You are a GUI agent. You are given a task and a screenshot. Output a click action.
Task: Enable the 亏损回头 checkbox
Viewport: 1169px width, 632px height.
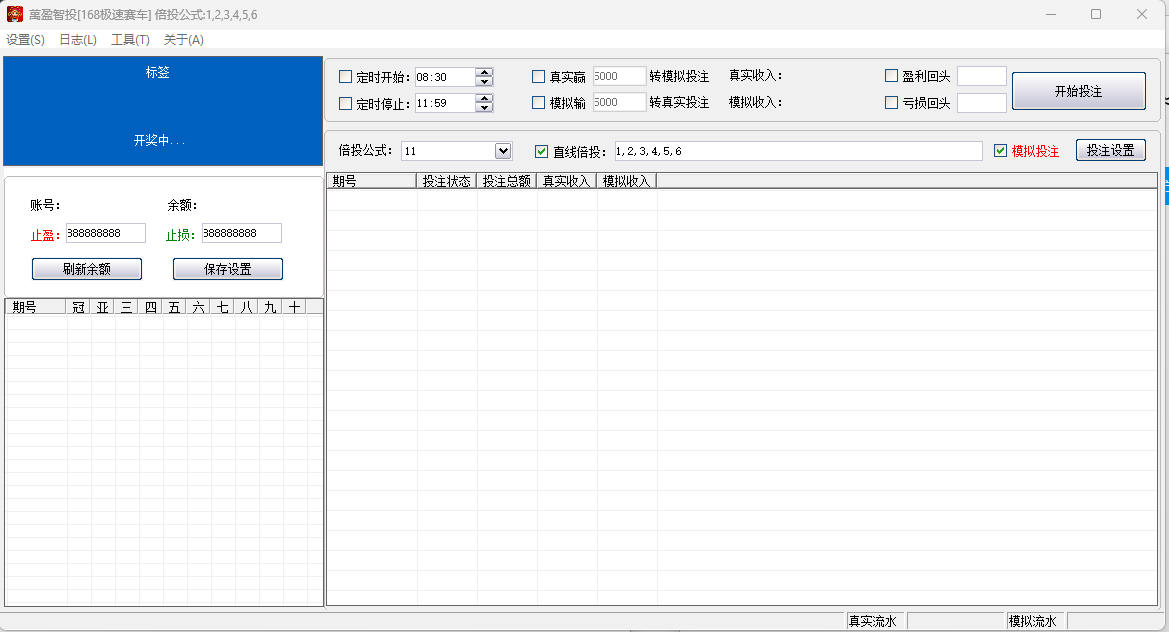[x=891, y=103]
